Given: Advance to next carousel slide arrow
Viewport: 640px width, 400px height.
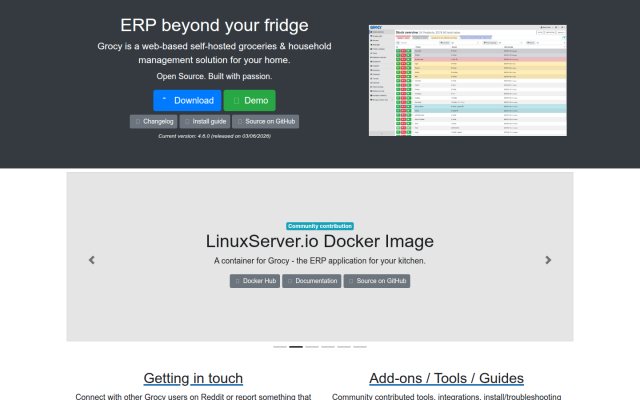Looking at the screenshot, I should [548, 260].
